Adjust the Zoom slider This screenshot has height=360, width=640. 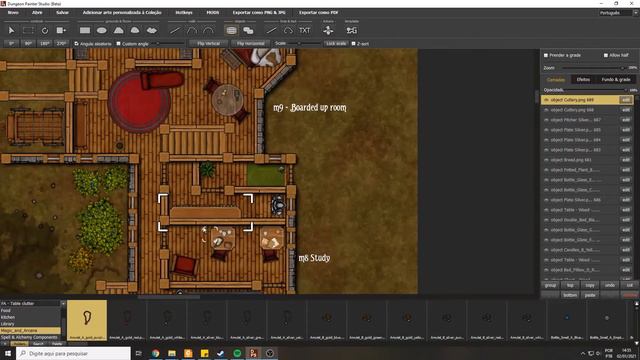coord(593,68)
